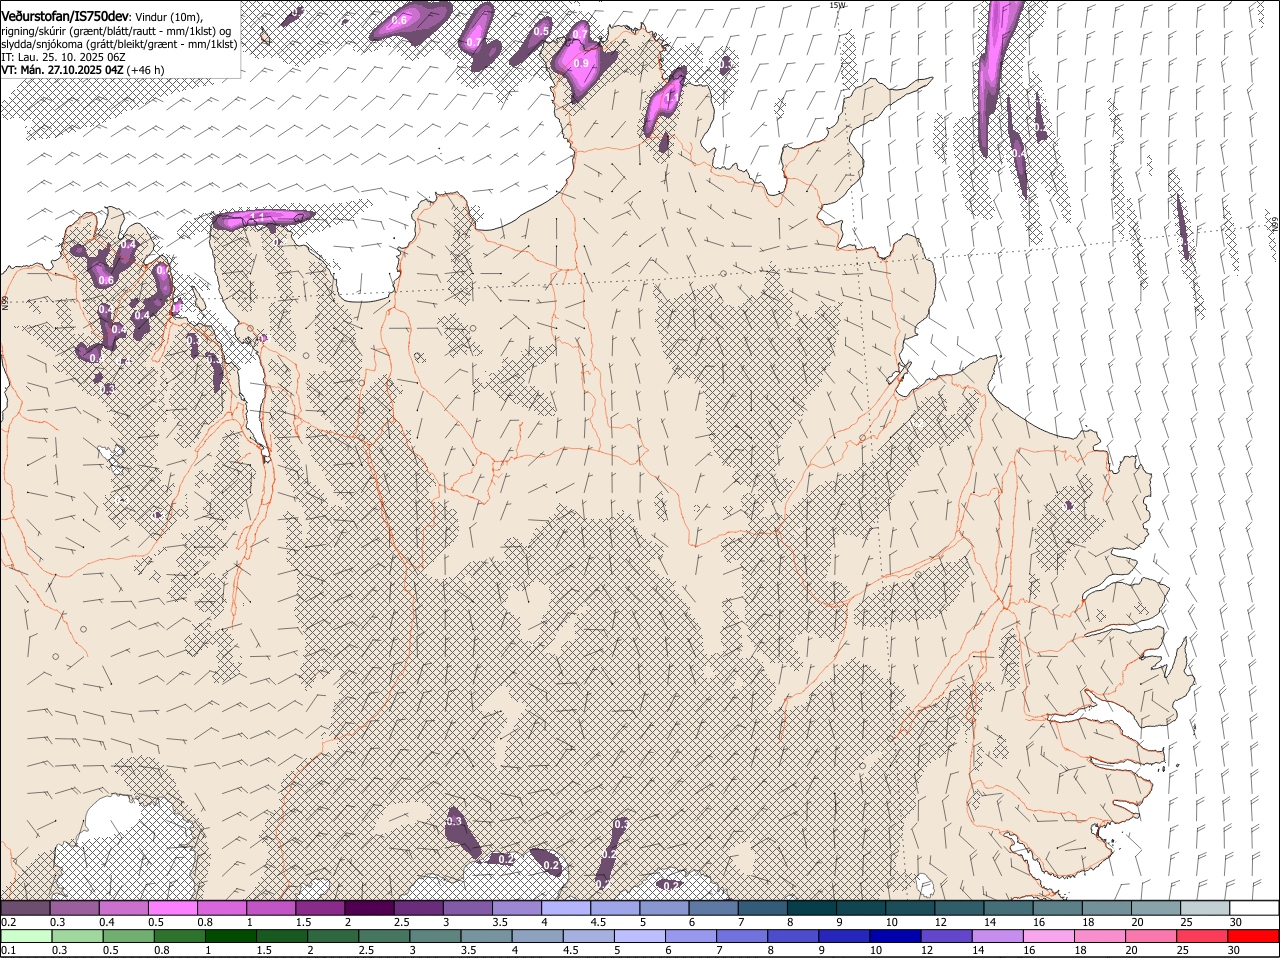The height and width of the screenshot is (958, 1280).
Task: Pick the bright pink 0.5 swatch in the snow scale
Action: 172,907
